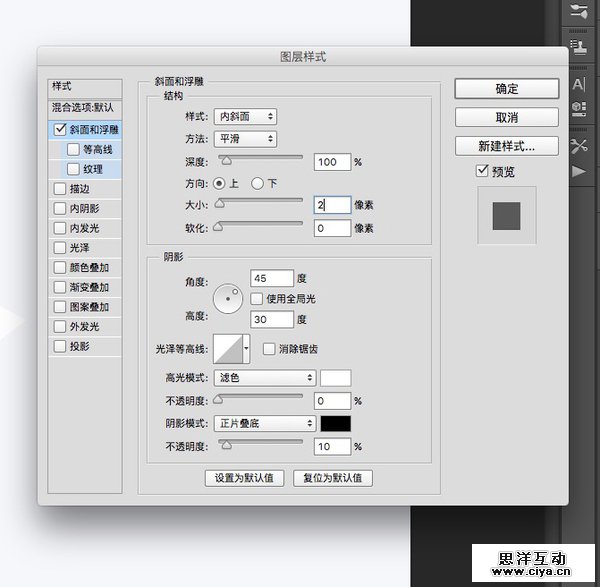Viewport: 600px width, 587px height.
Task: Open the Tool Presets wrench icon
Action: (578, 146)
